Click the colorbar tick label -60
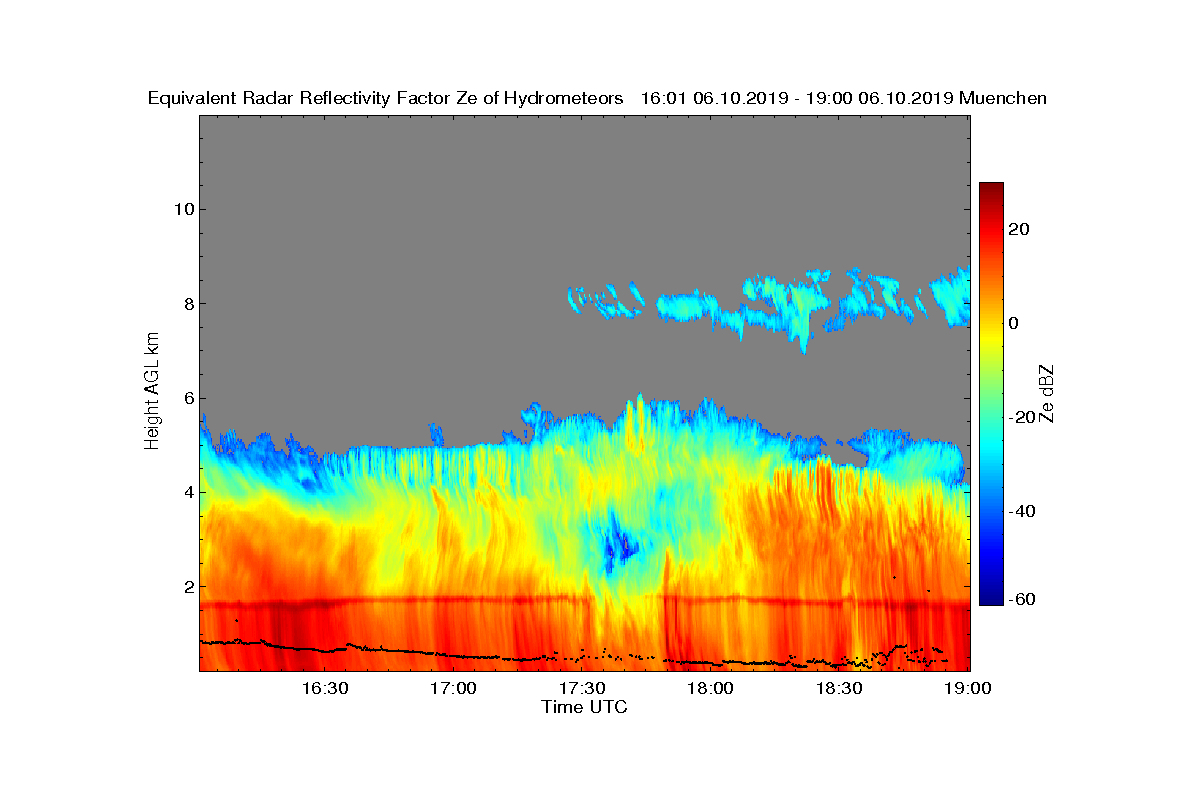 (1021, 599)
